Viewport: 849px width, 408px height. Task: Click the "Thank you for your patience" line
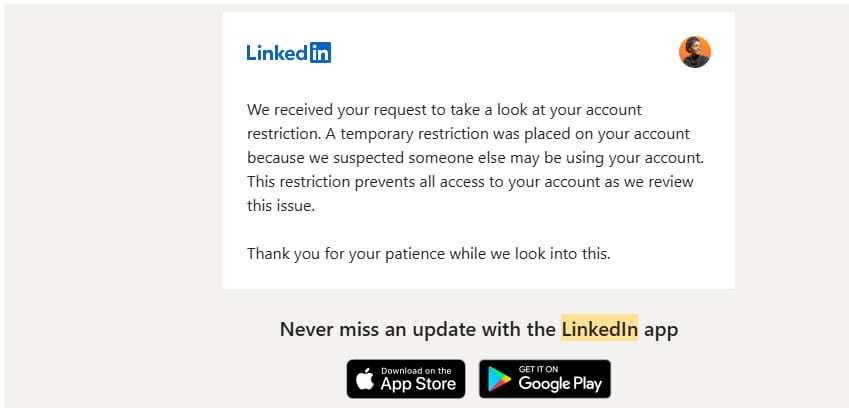coord(429,253)
